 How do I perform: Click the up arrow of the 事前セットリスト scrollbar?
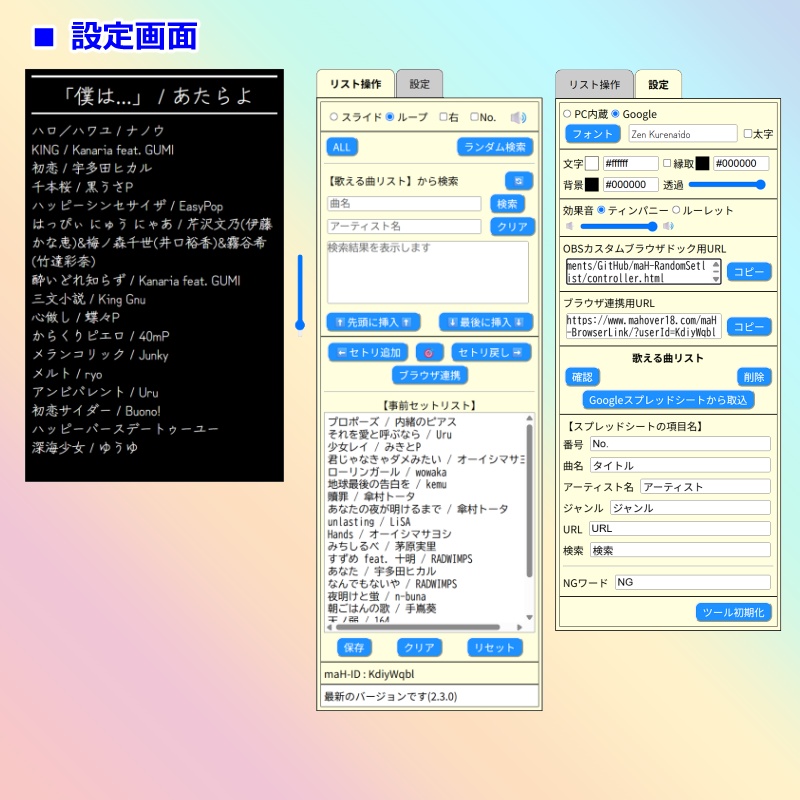click(x=529, y=418)
